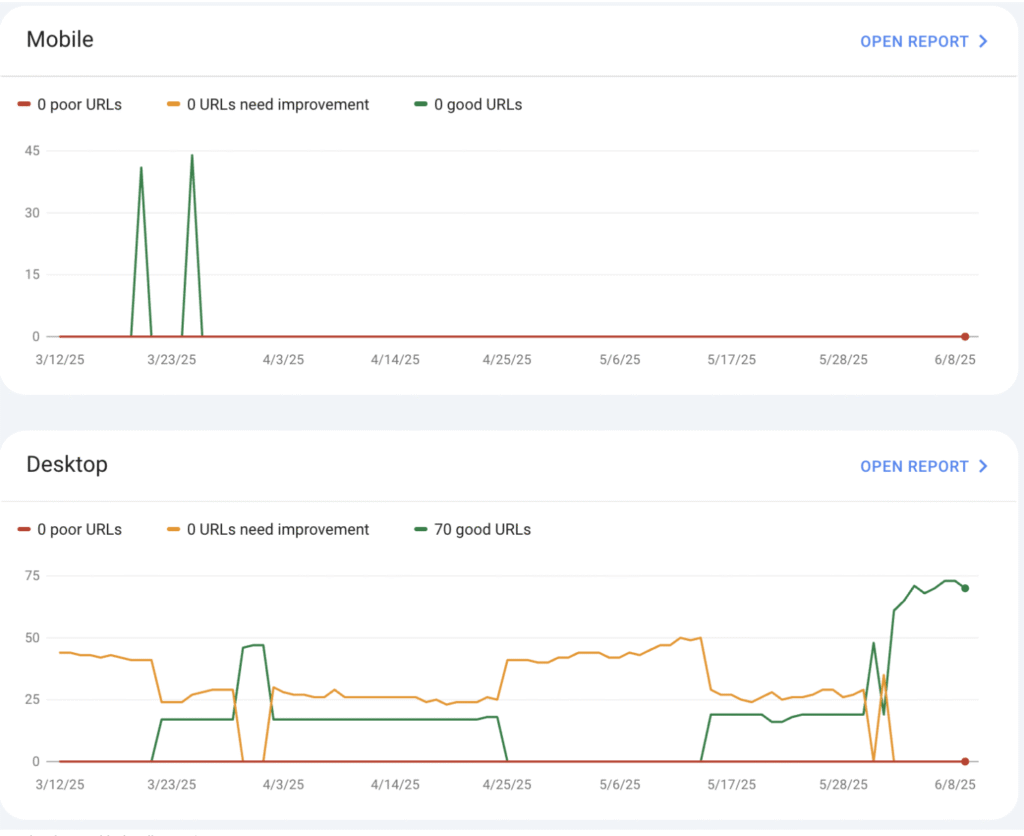Click Desktop chart y-axis value 75

point(32,576)
